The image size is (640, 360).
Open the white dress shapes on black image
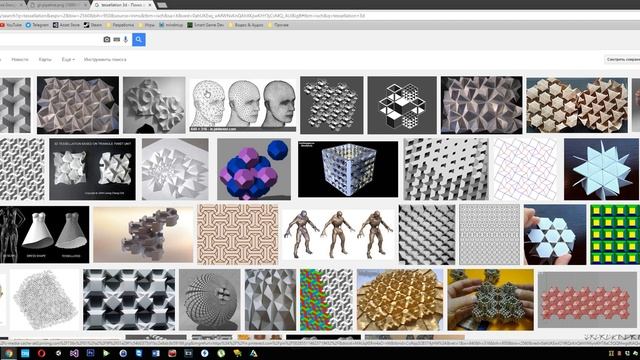[44, 234]
